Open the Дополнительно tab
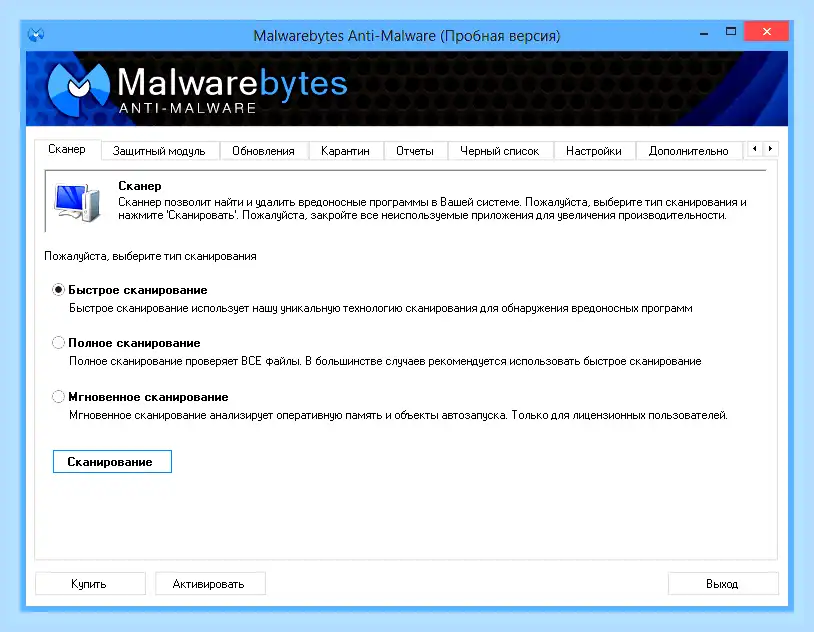This screenshot has height=632, width=814. pos(688,151)
